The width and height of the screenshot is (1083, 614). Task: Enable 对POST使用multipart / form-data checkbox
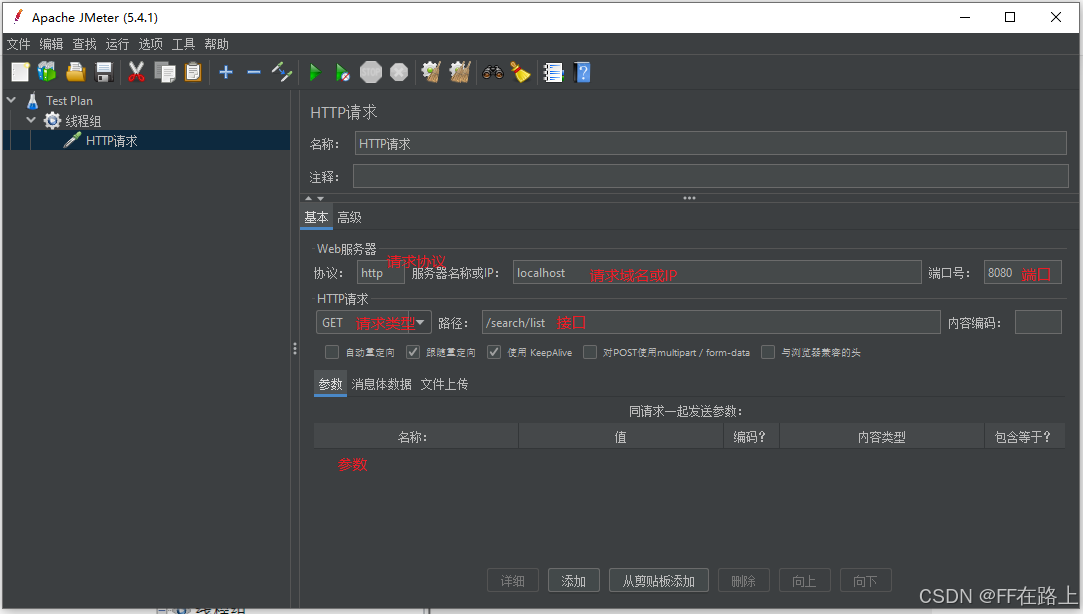pos(590,352)
